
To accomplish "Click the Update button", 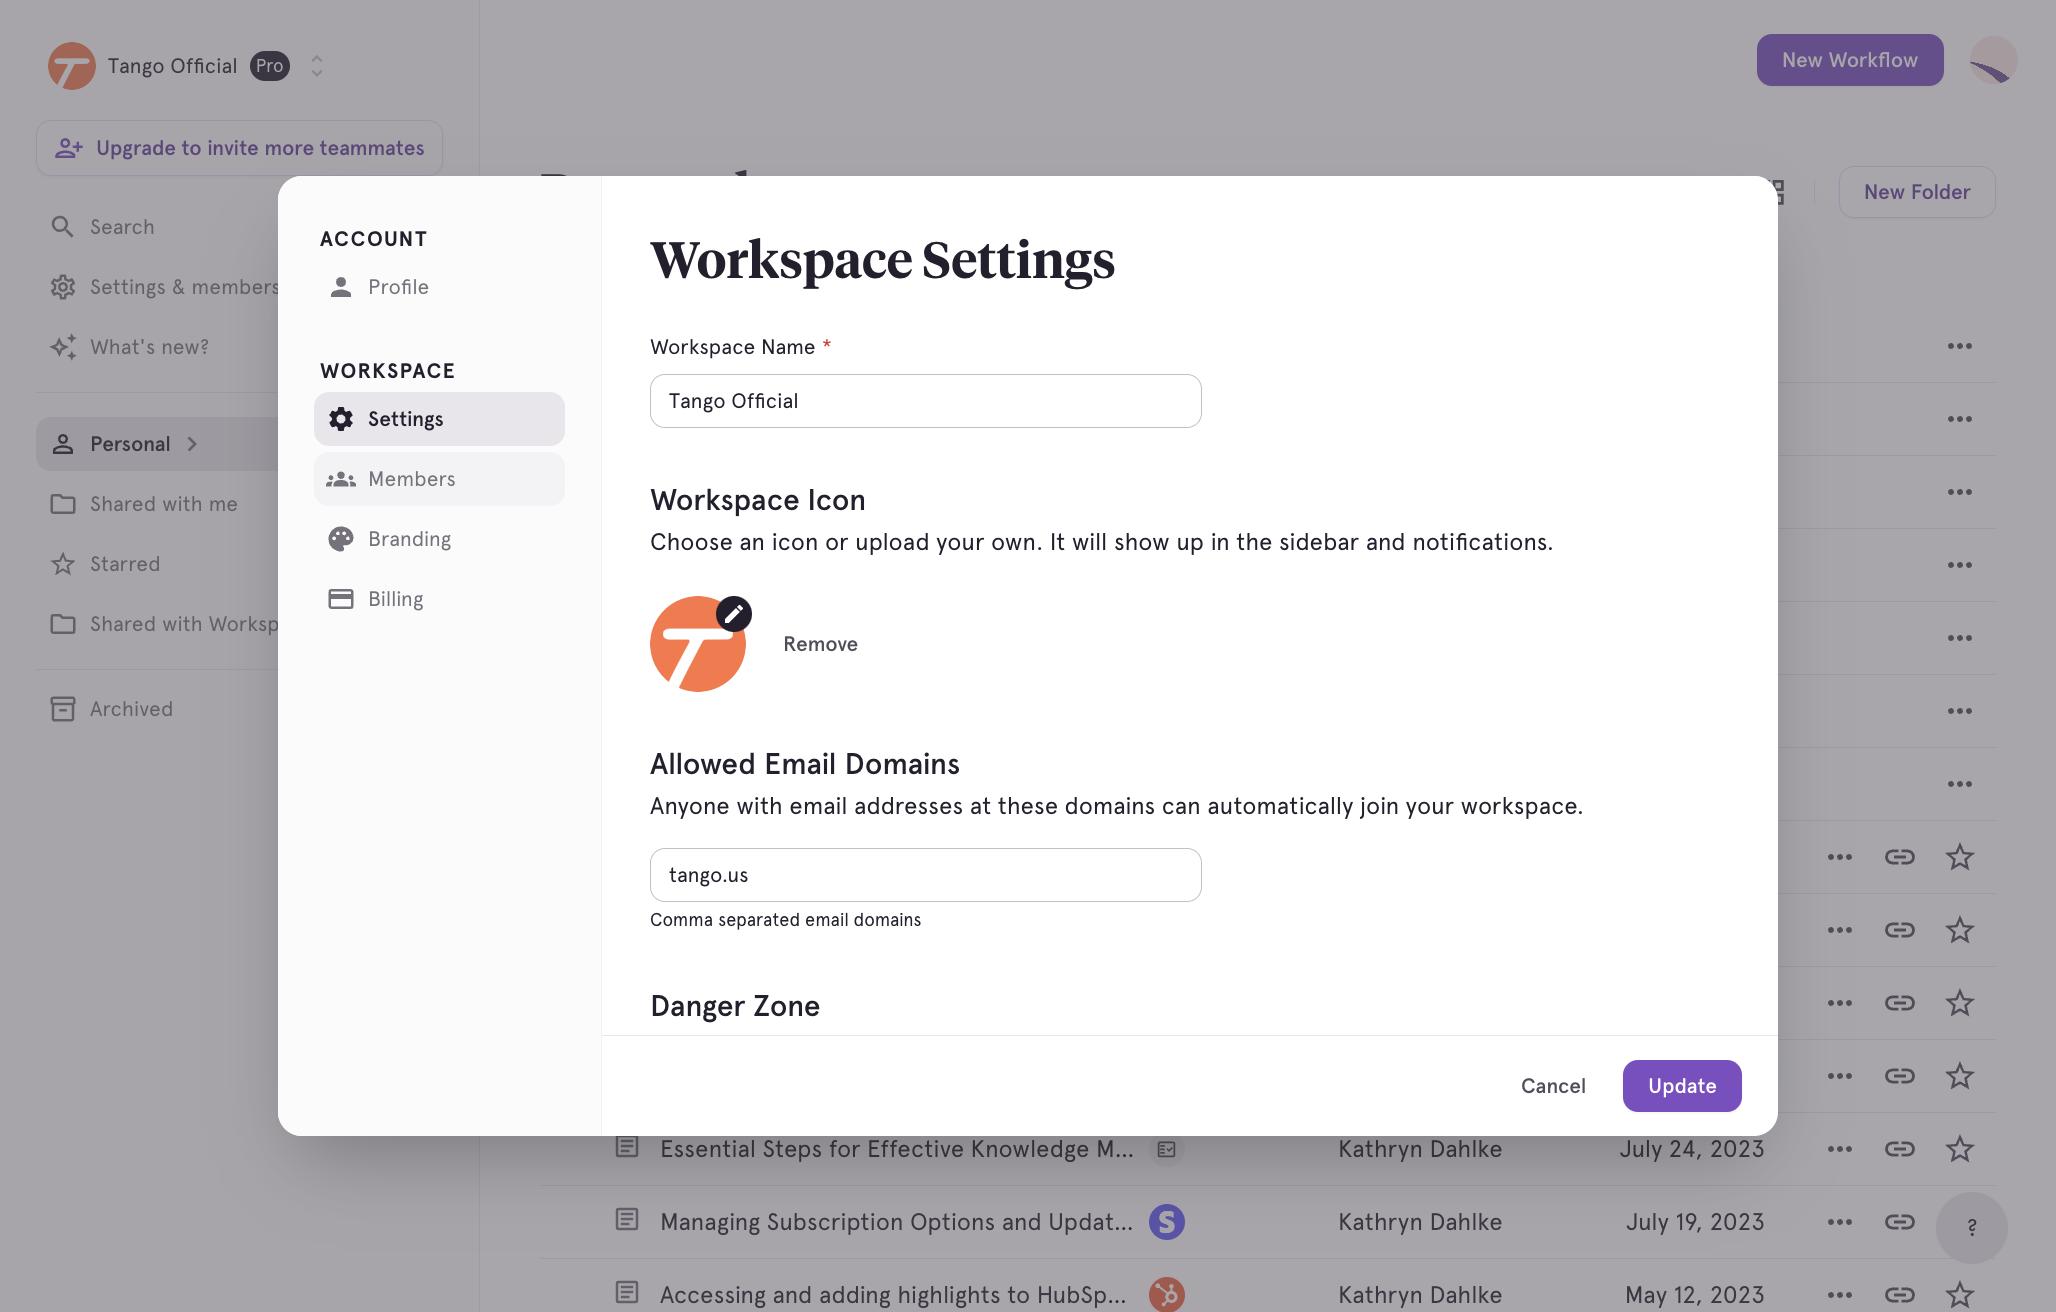I will point(1682,1086).
